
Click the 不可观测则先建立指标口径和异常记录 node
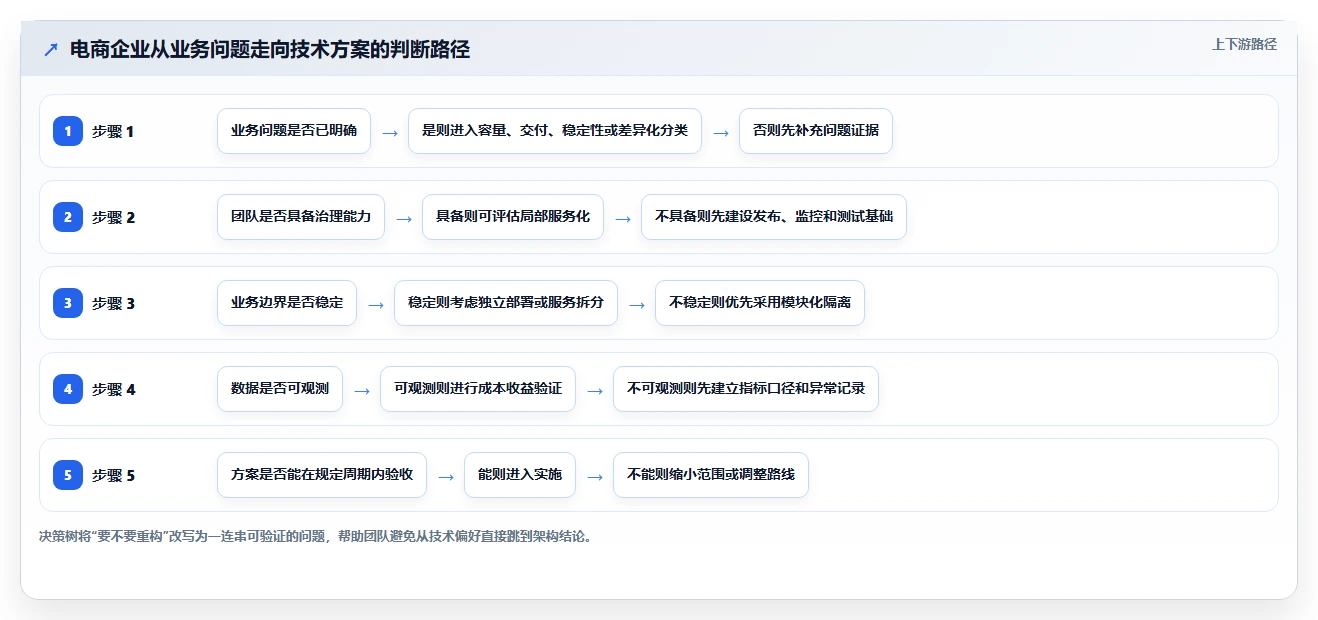pos(746,389)
